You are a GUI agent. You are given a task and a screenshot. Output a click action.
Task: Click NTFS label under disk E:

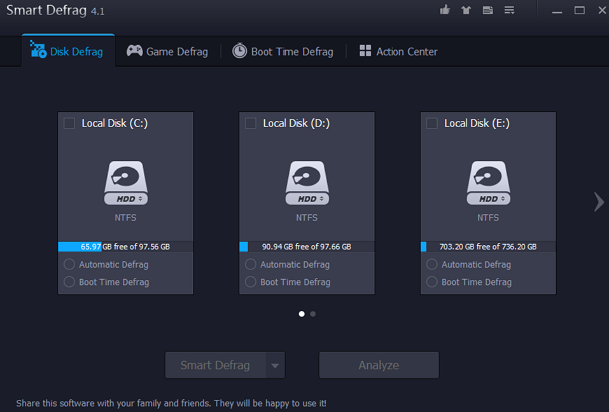coord(488,217)
